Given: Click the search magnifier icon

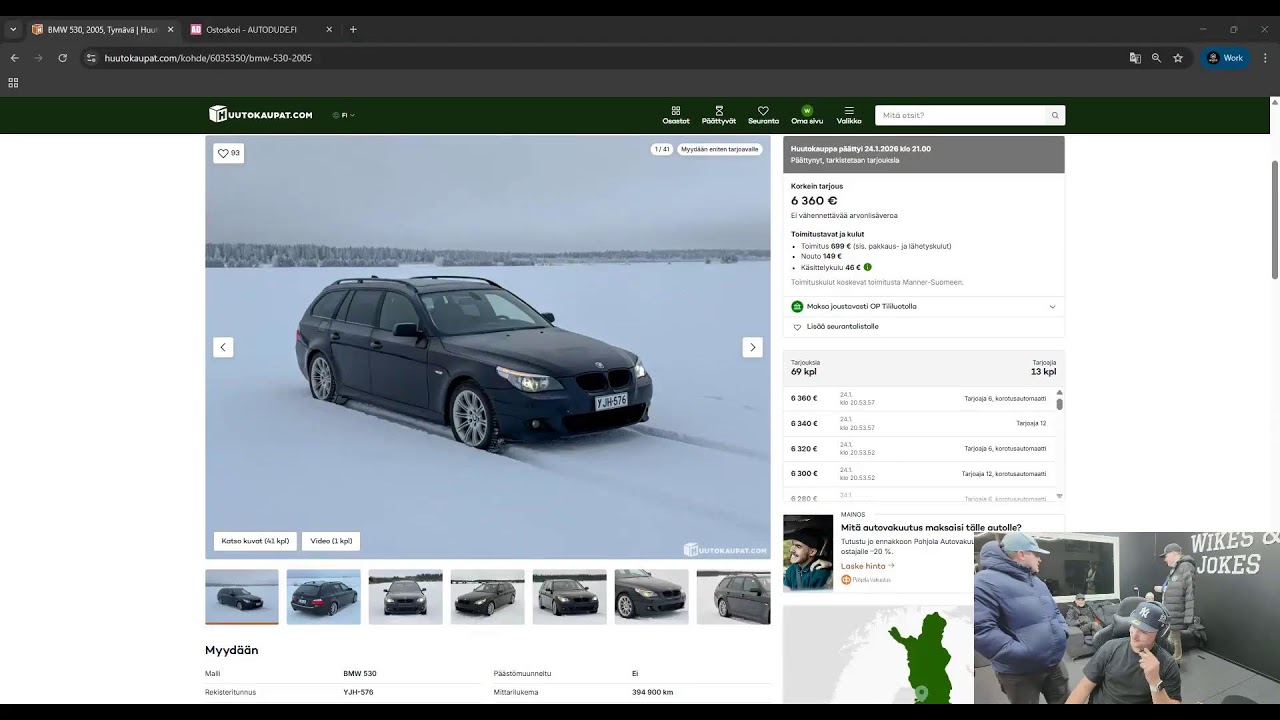Looking at the screenshot, I should (x=1054, y=115).
